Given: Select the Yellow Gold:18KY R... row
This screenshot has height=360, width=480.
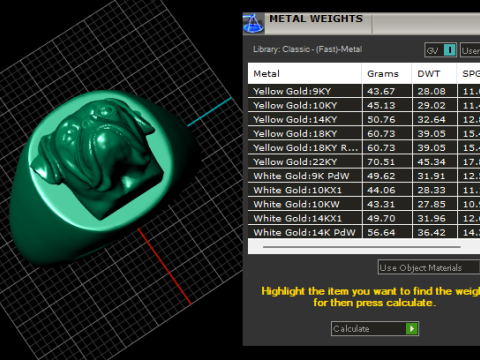Looking at the screenshot, I should pyautogui.click(x=364, y=148).
